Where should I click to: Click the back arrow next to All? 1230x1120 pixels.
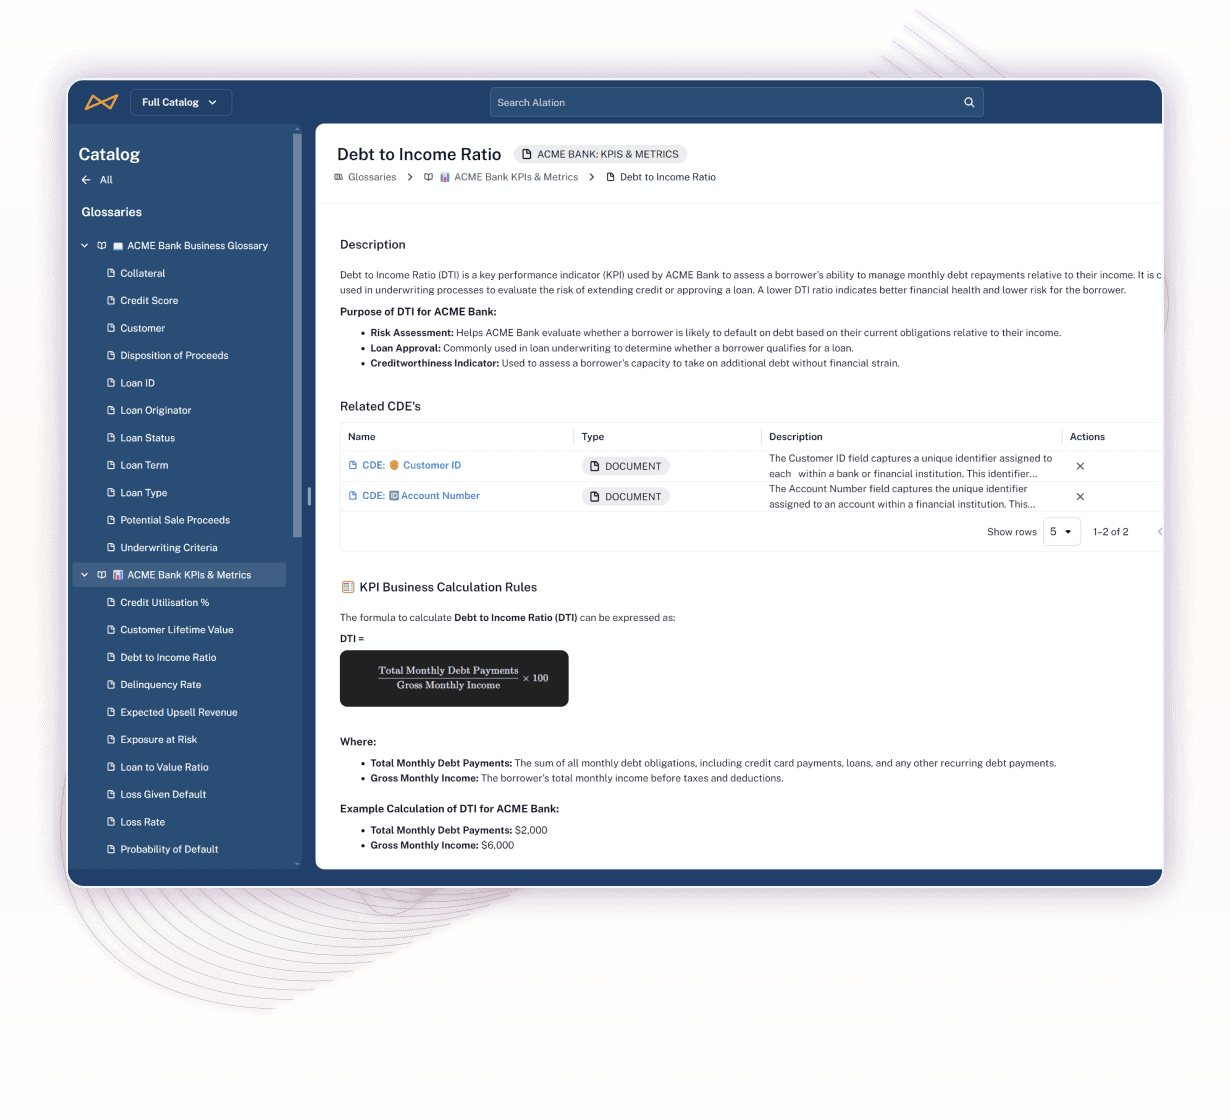86,180
